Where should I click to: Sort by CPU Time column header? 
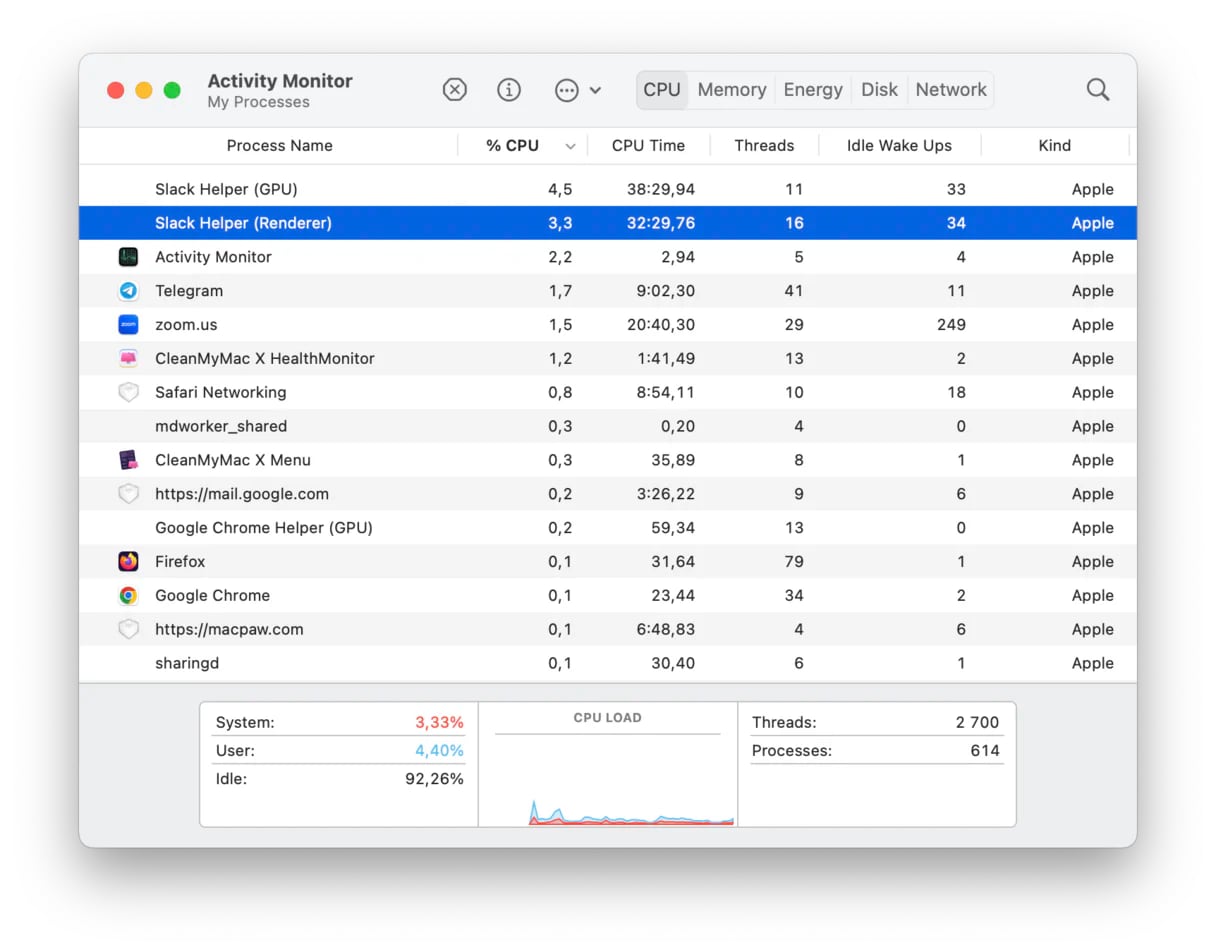click(648, 146)
